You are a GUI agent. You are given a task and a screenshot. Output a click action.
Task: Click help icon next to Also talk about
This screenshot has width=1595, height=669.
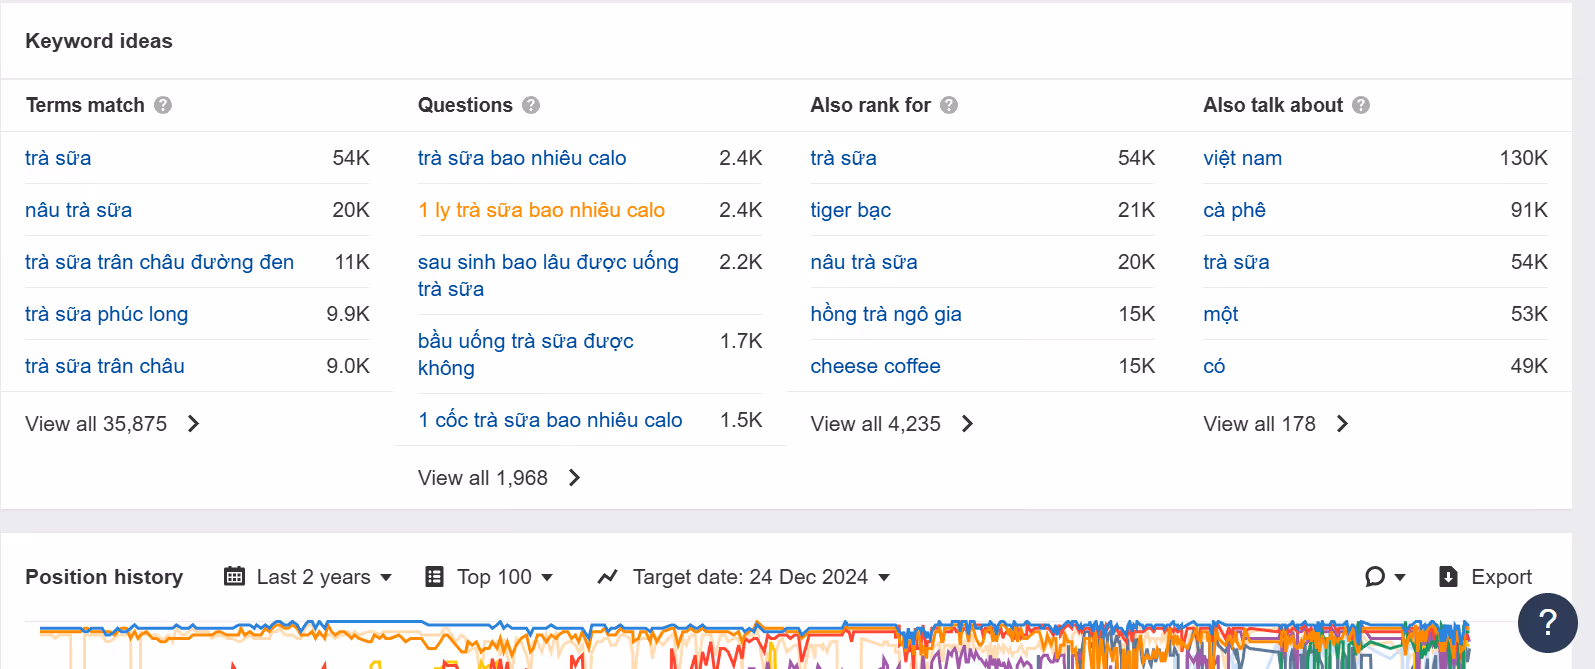click(x=1361, y=105)
